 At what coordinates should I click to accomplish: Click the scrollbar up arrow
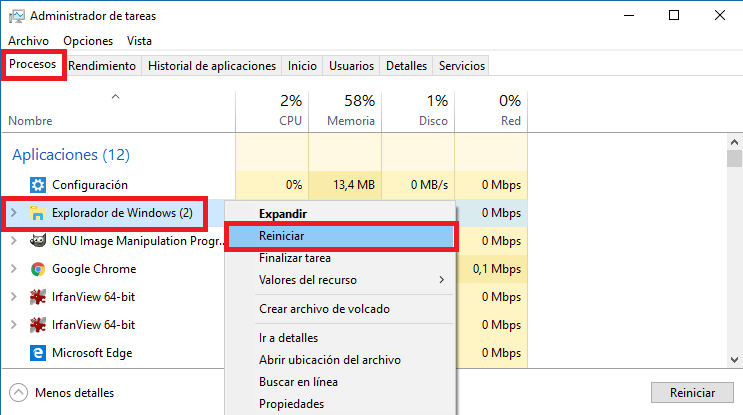734,142
